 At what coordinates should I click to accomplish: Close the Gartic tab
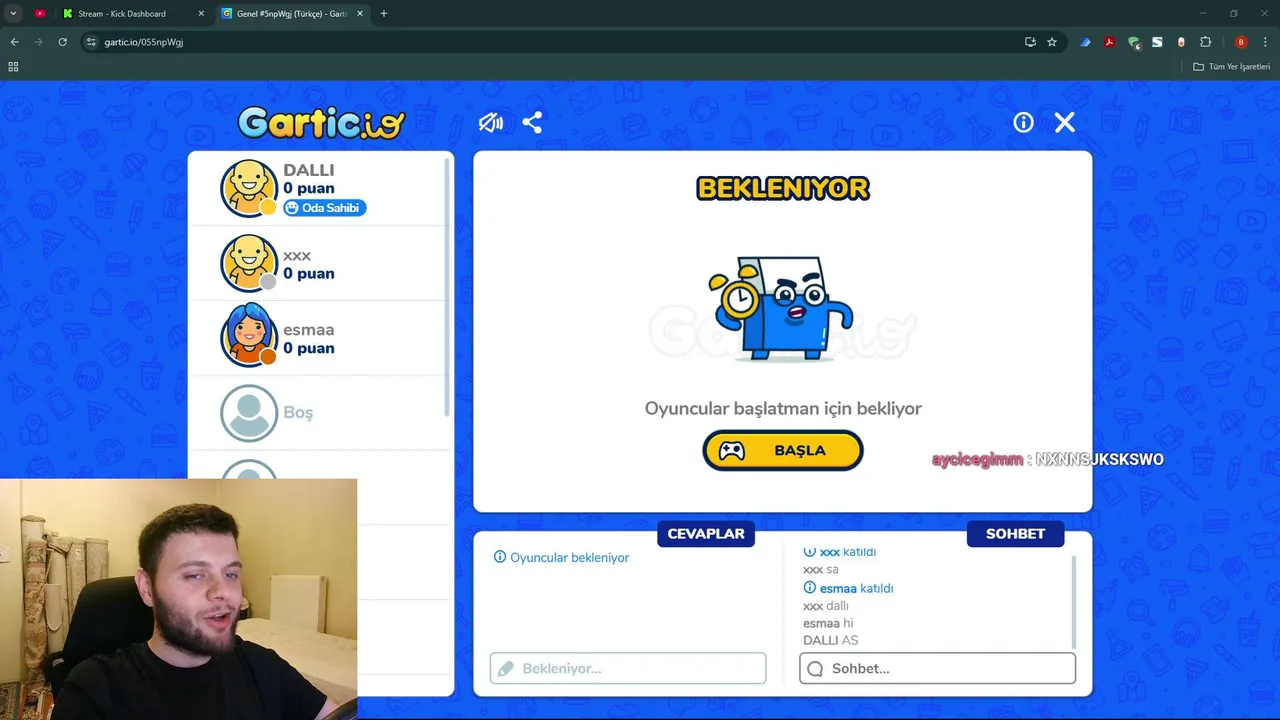pos(362,13)
